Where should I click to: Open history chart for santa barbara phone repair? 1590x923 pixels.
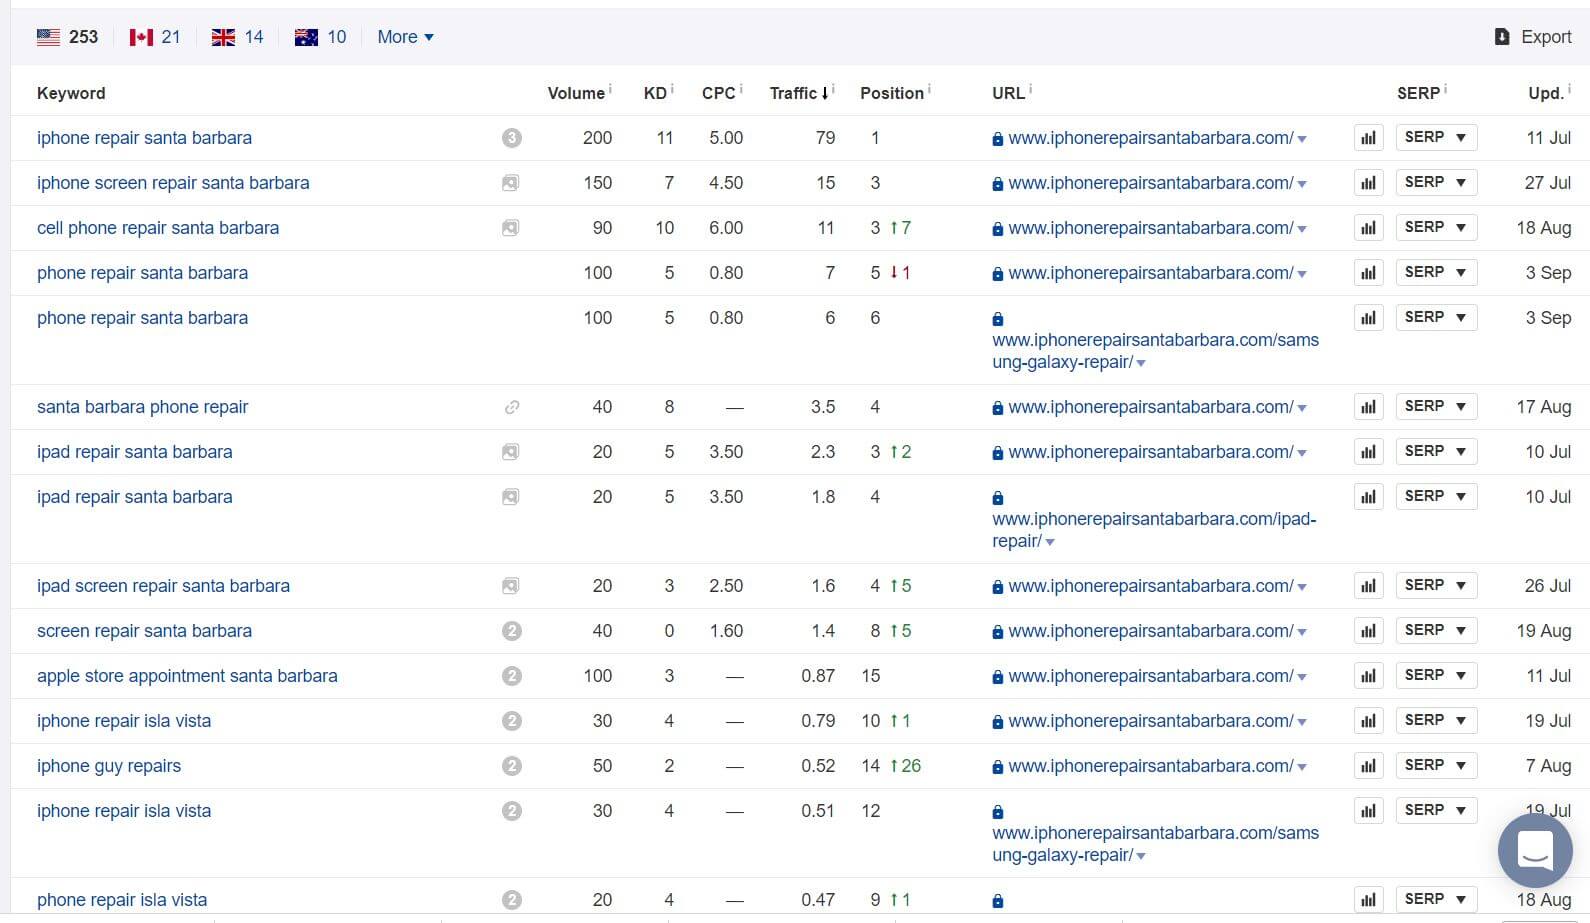click(1368, 407)
